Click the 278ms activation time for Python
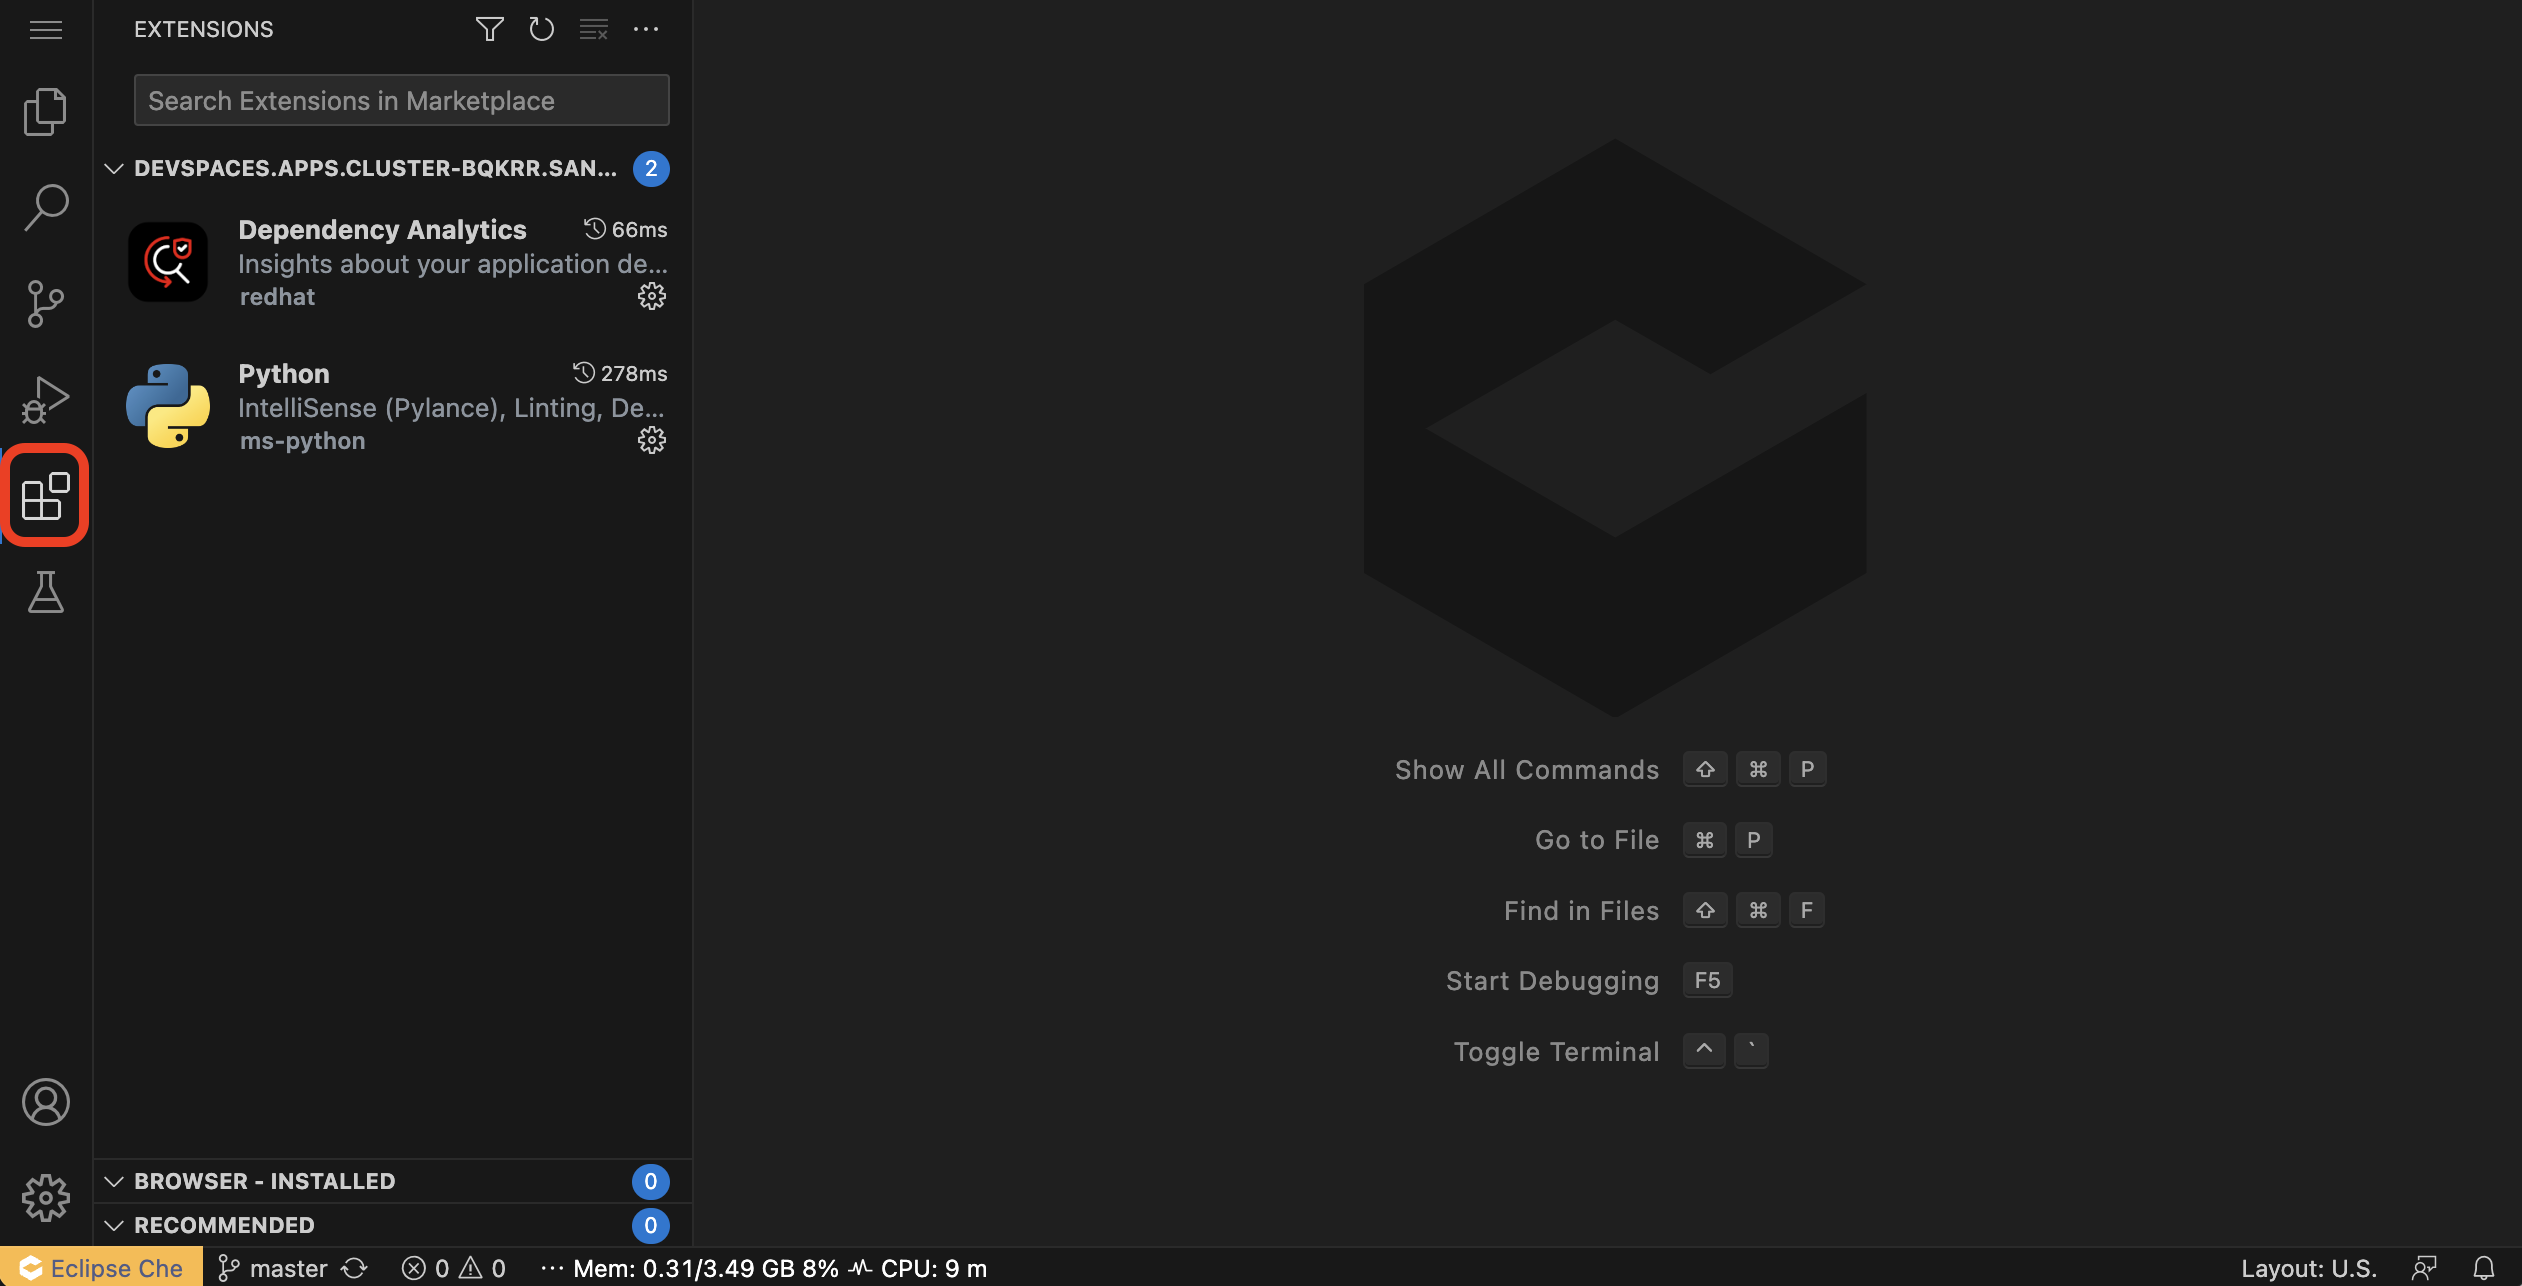The height and width of the screenshot is (1286, 2522). click(620, 373)
